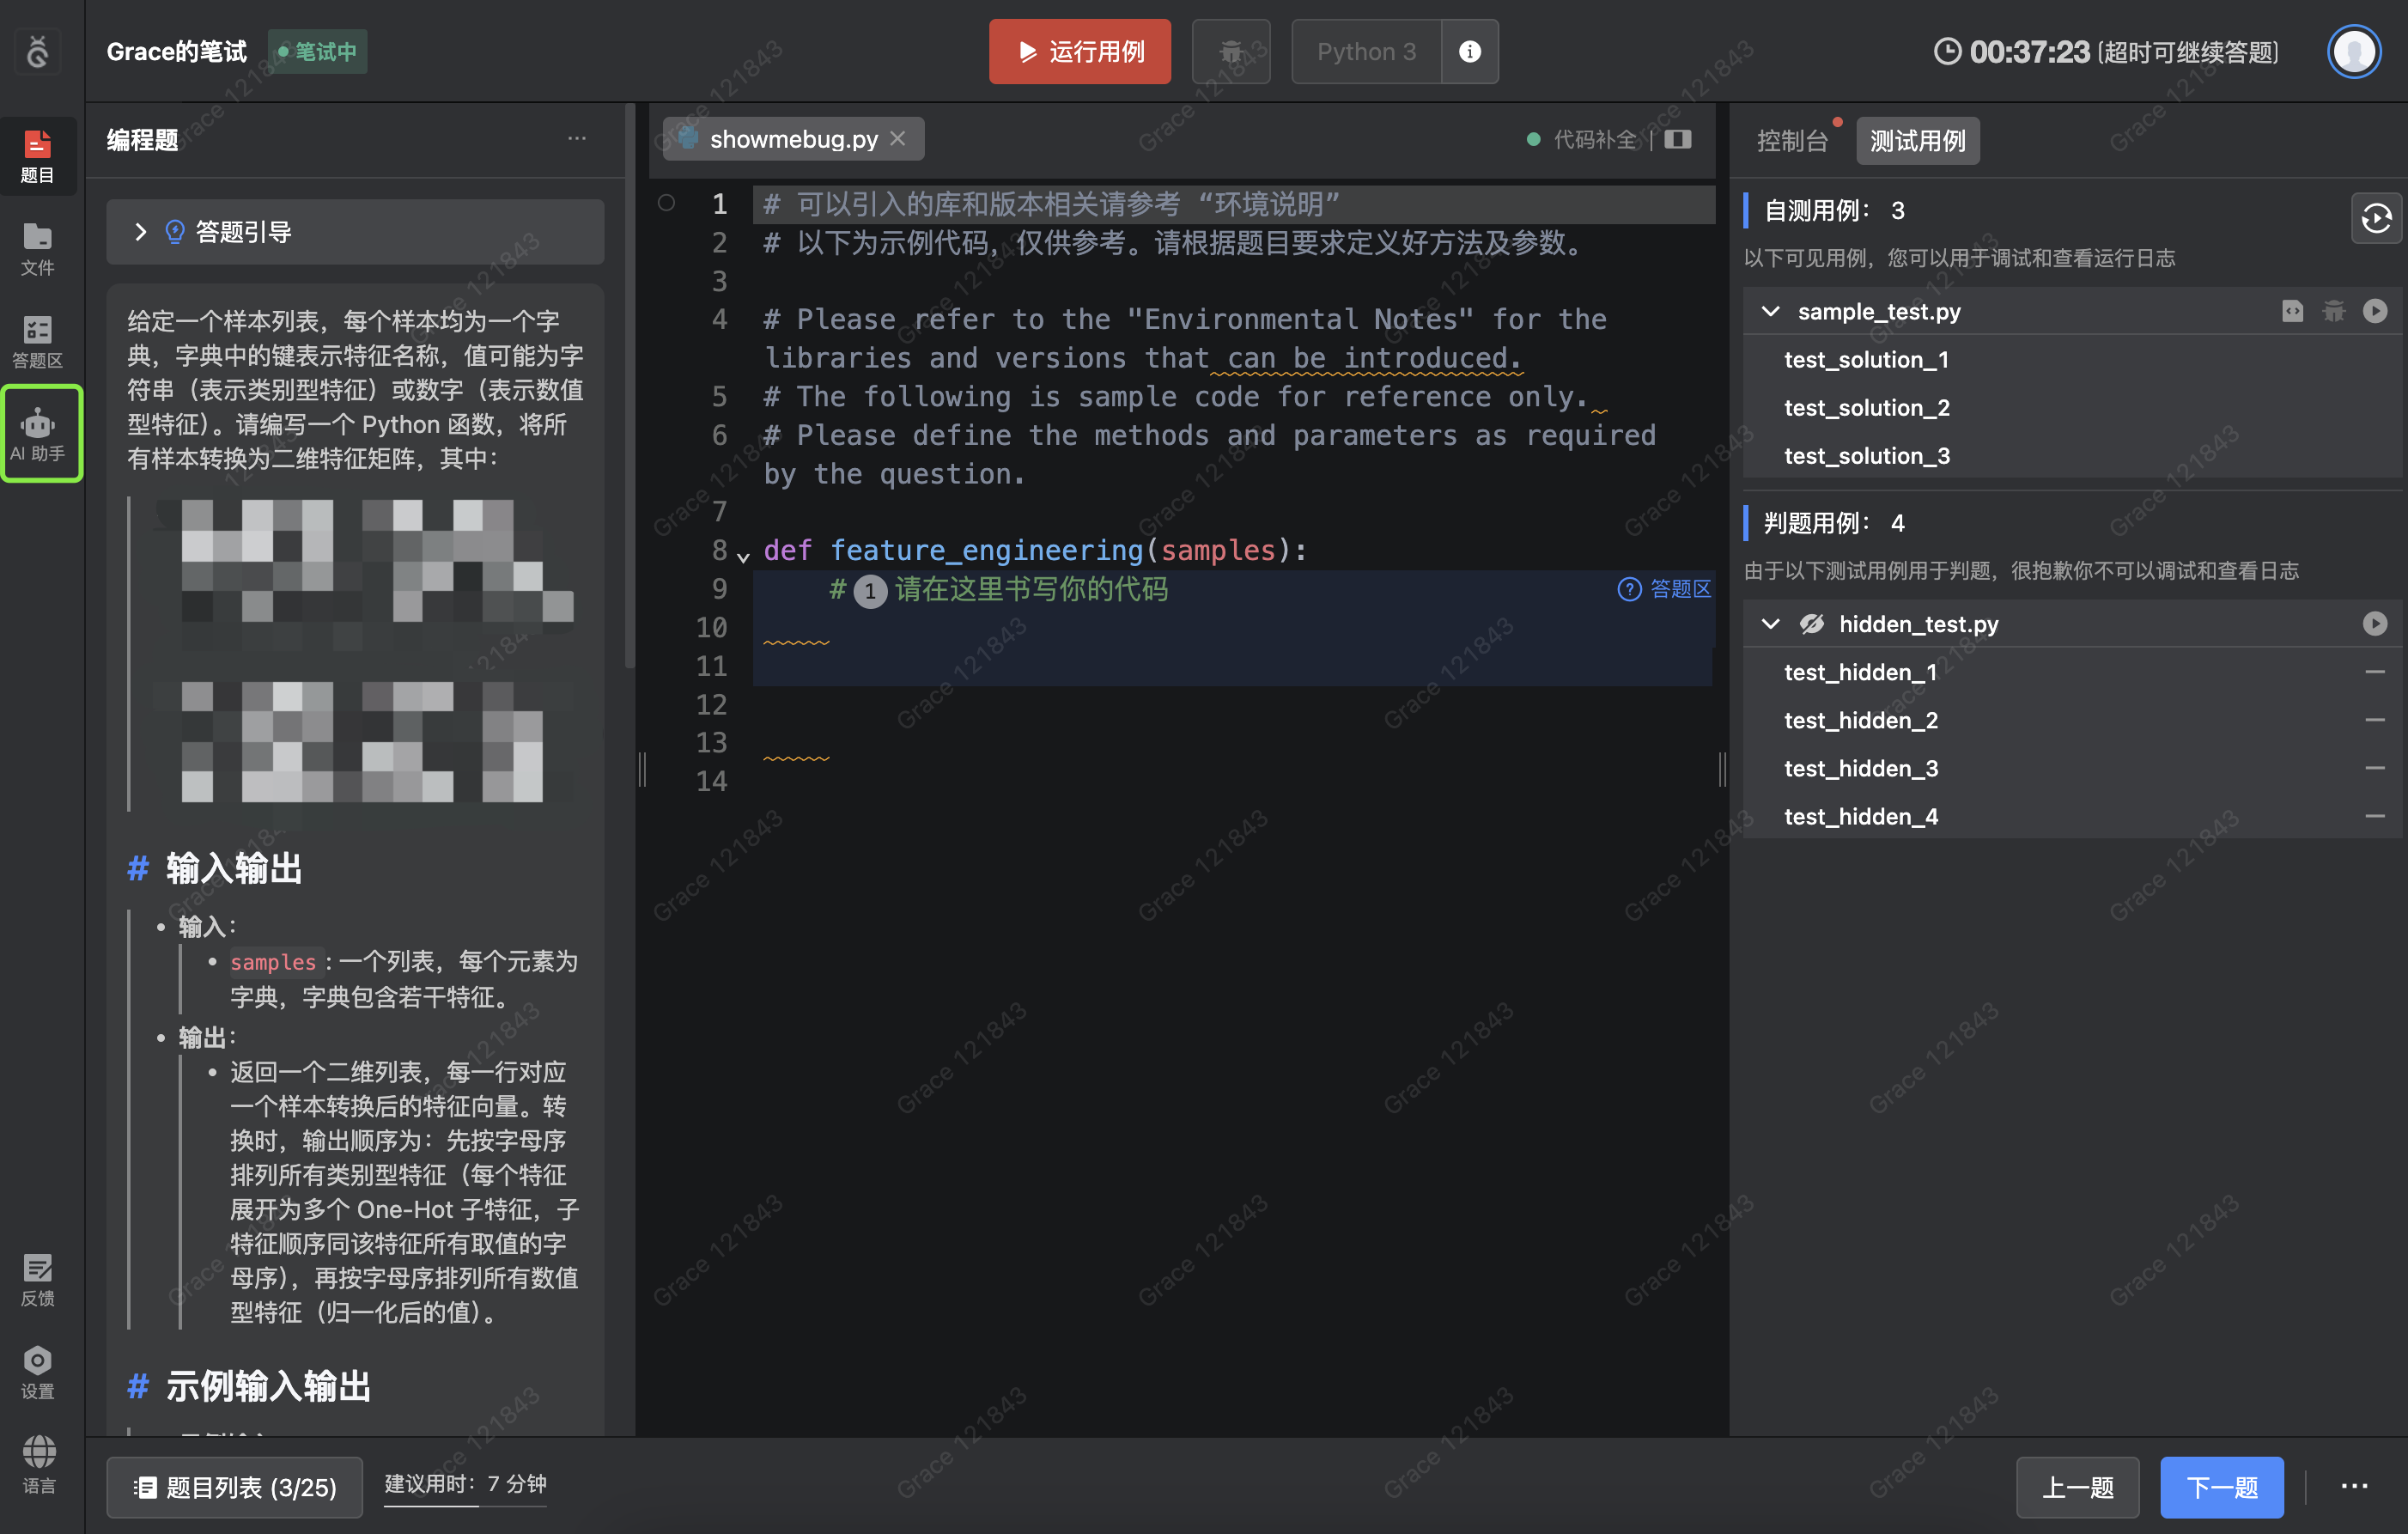Run sample_test.py with its play icon
Viewport: 2408px width, 1534px height.
point(2375,311)
